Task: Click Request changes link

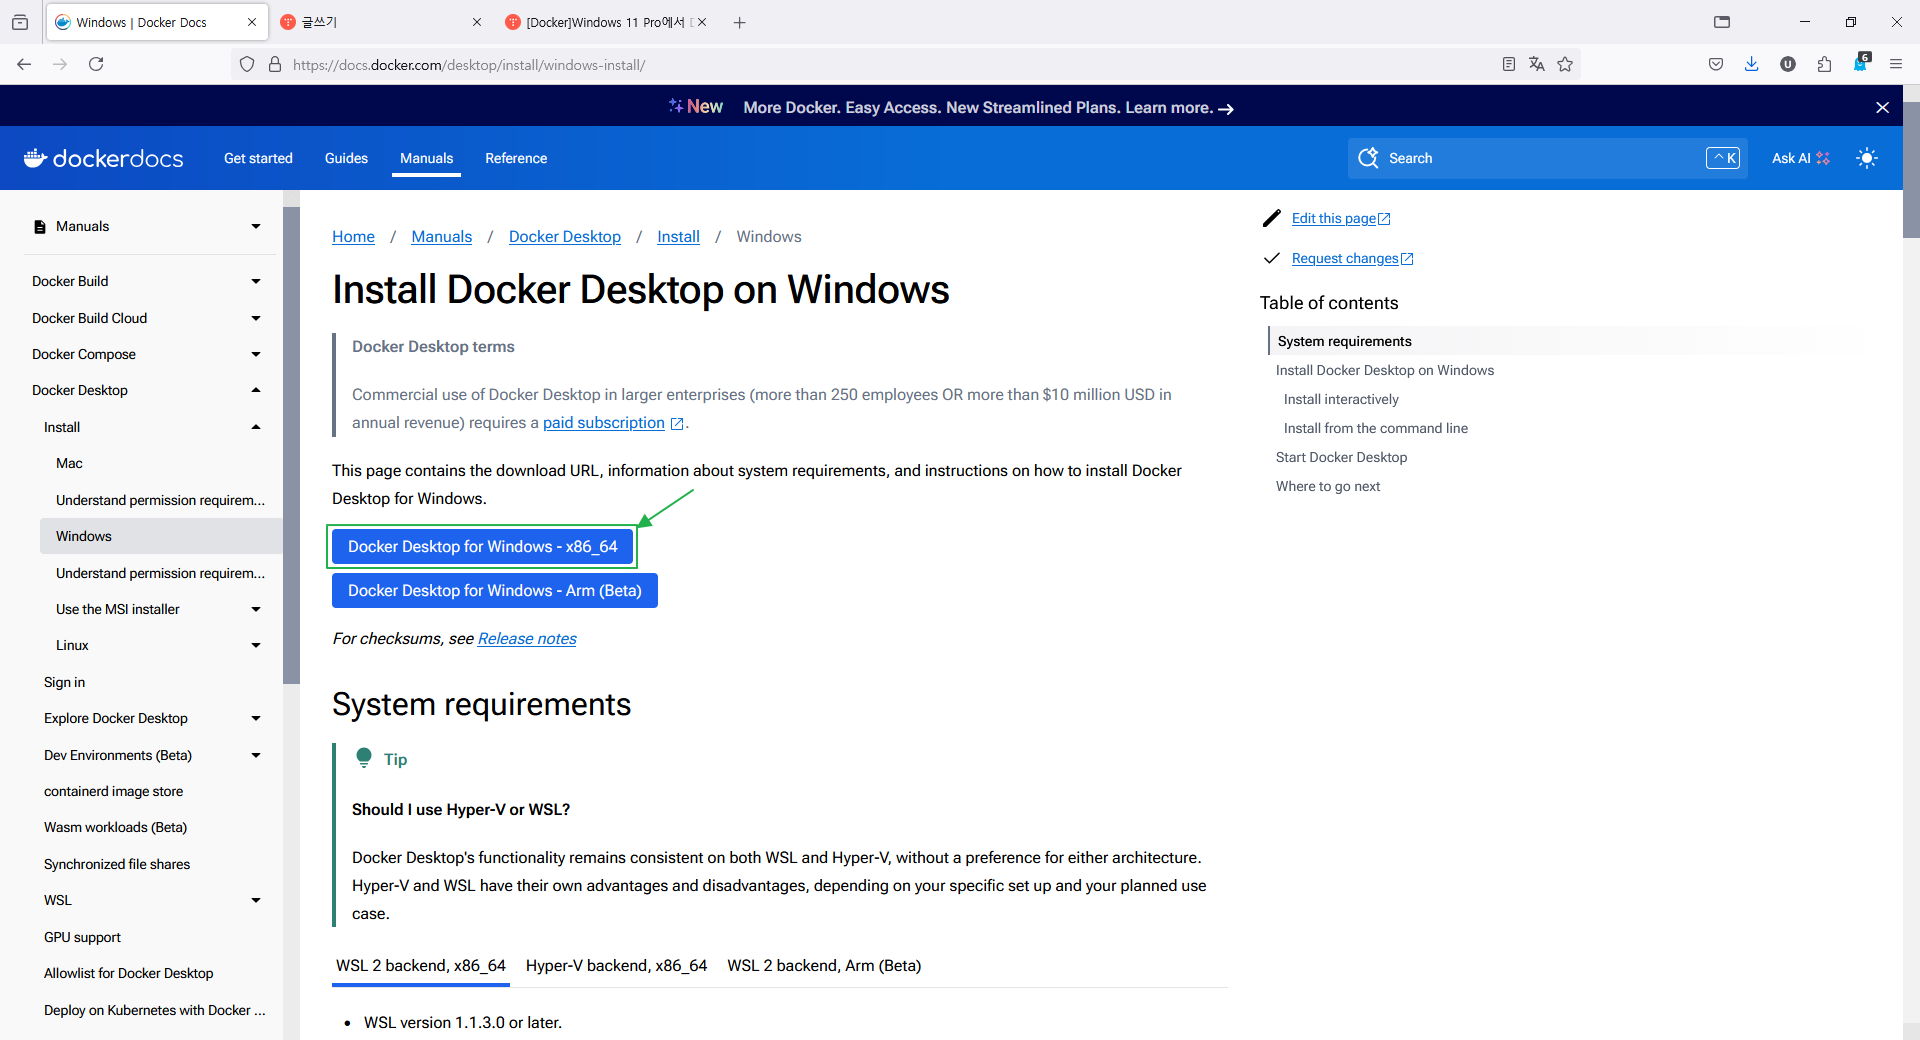Action: 1352,258
